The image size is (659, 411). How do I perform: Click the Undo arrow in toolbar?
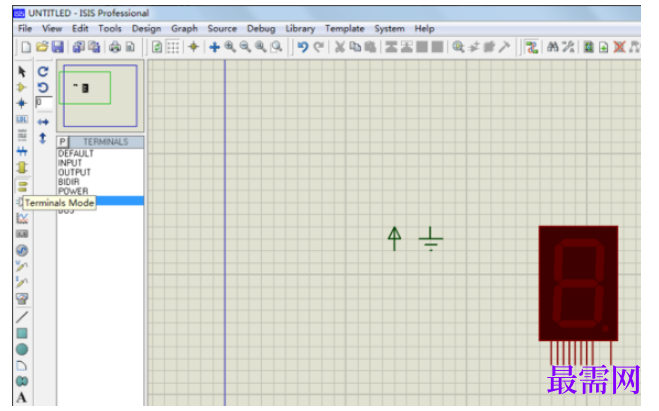(x=302, y=47)
